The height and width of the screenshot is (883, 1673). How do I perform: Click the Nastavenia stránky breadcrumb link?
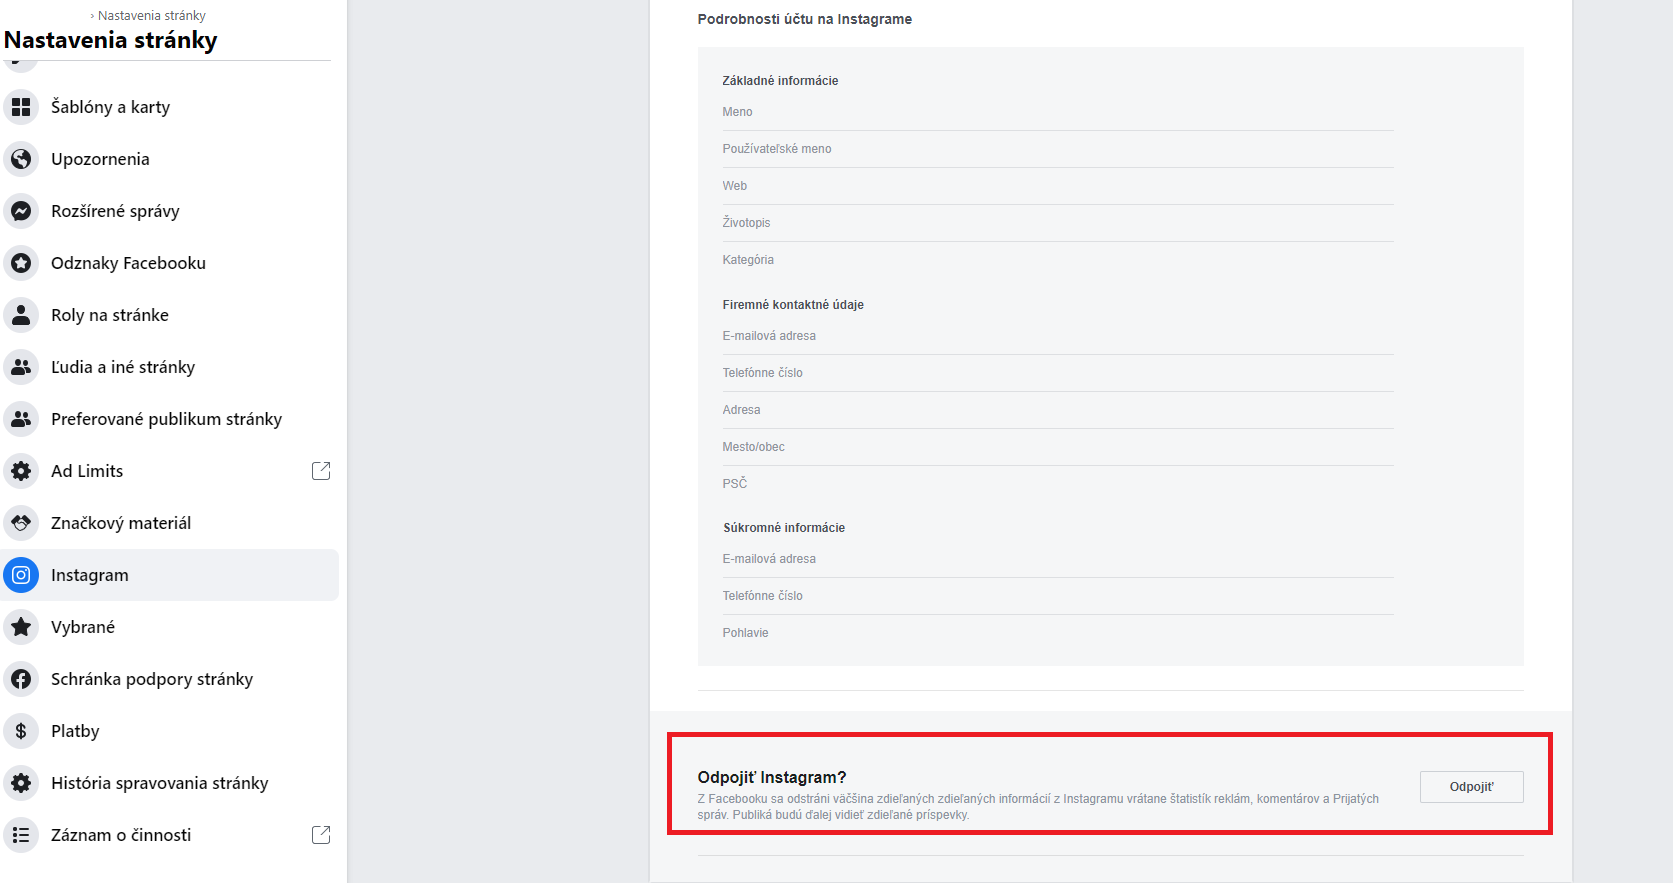(152, 16)
